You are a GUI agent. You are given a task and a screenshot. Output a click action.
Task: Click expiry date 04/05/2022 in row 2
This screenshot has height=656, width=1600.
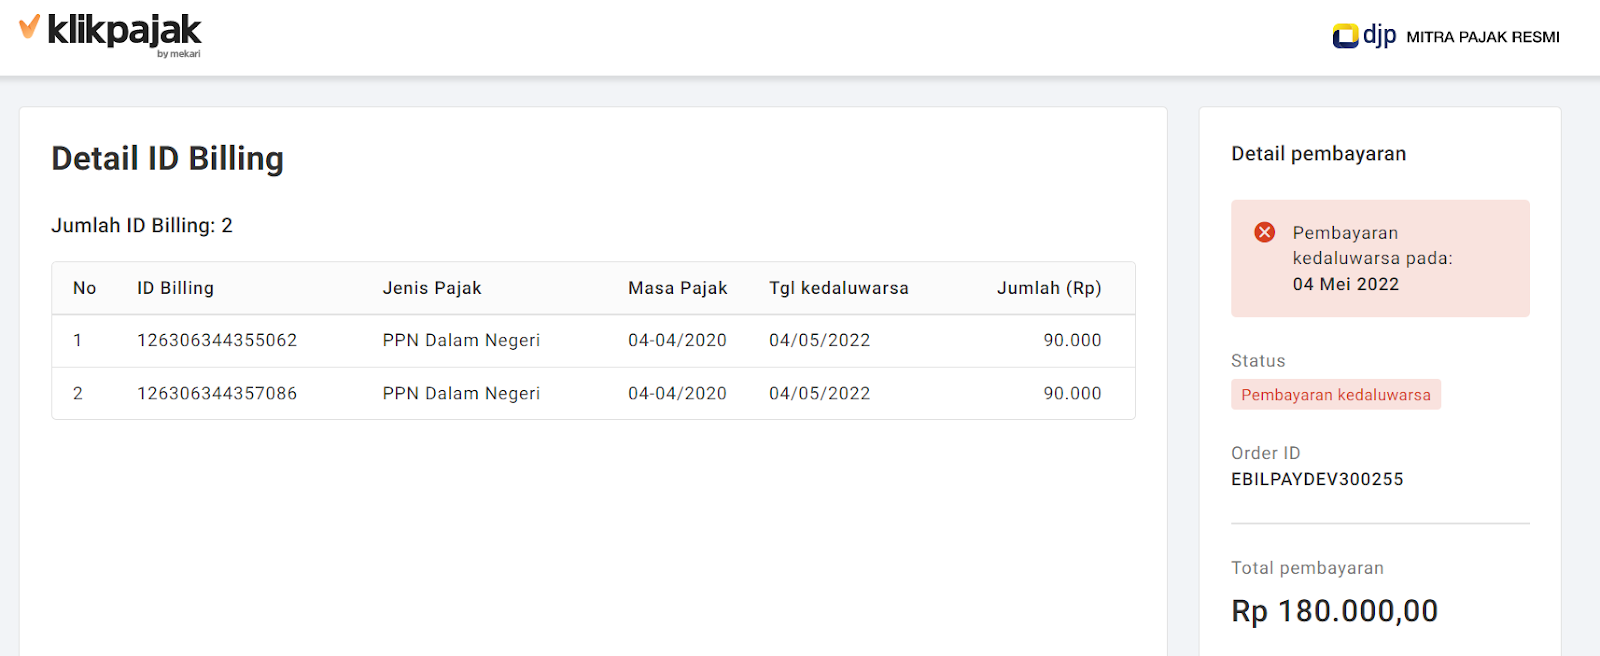tap(820, 393)
